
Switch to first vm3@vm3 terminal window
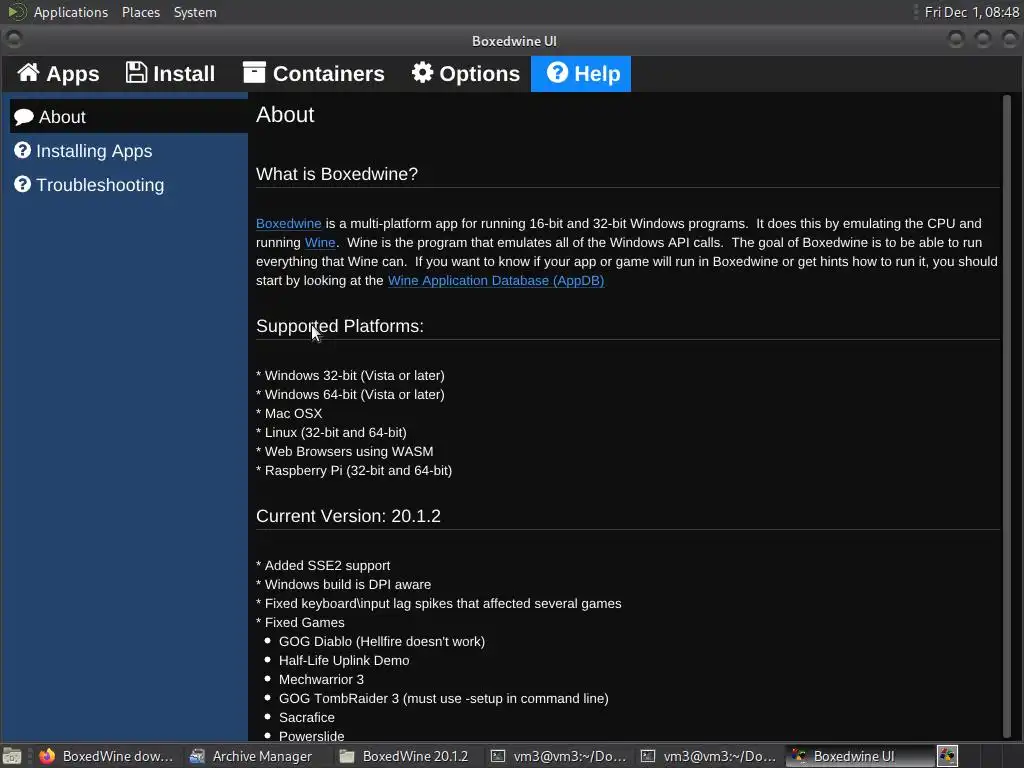click(x=559, y=756)
